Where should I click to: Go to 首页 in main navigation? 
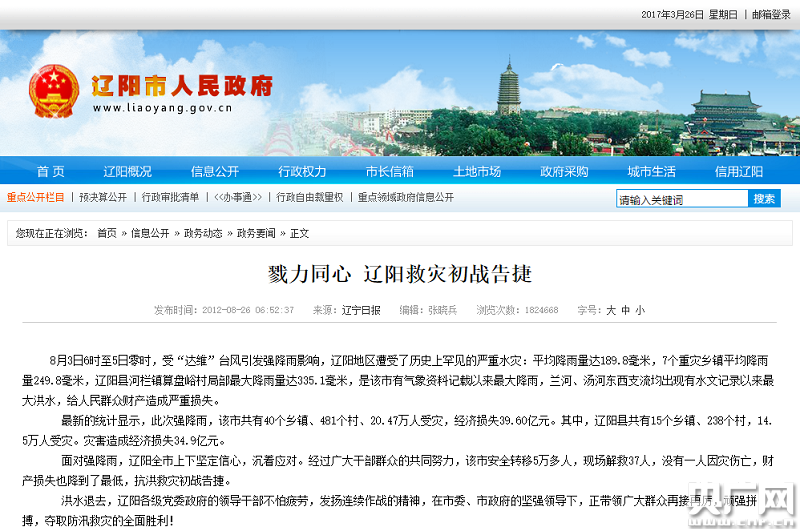(x=50, y=171)
